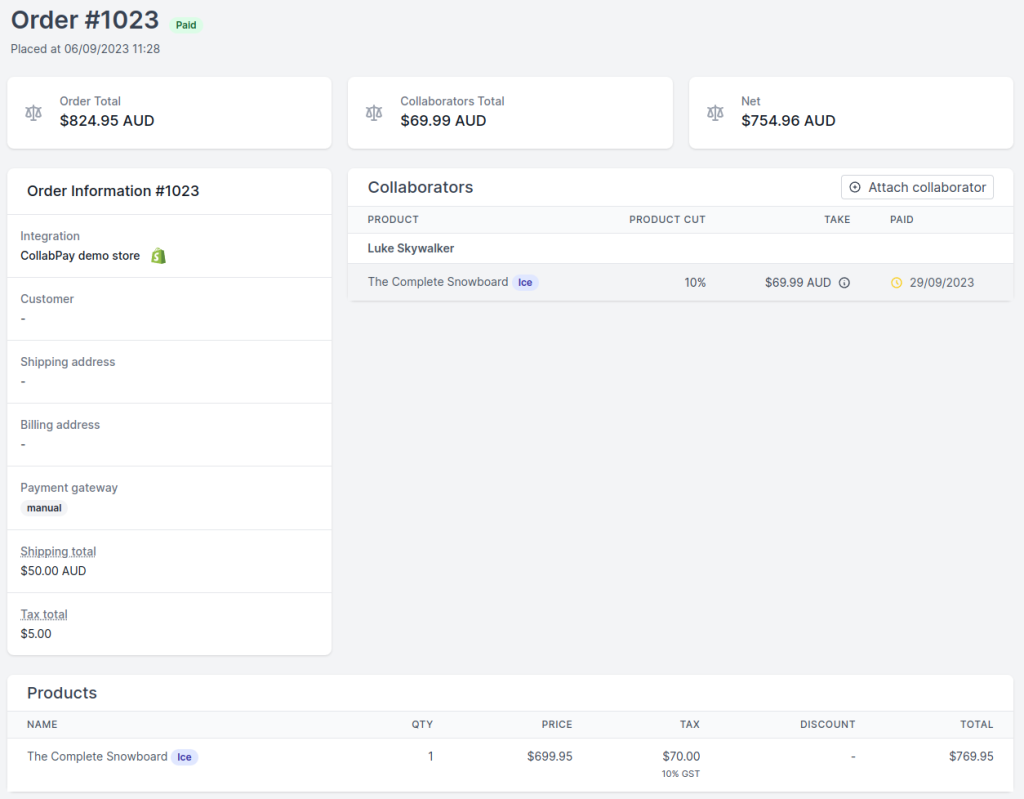Click the Tax total label
Image resolution: width=1024 pixels, height=799 pixels.
coord(44,615)
